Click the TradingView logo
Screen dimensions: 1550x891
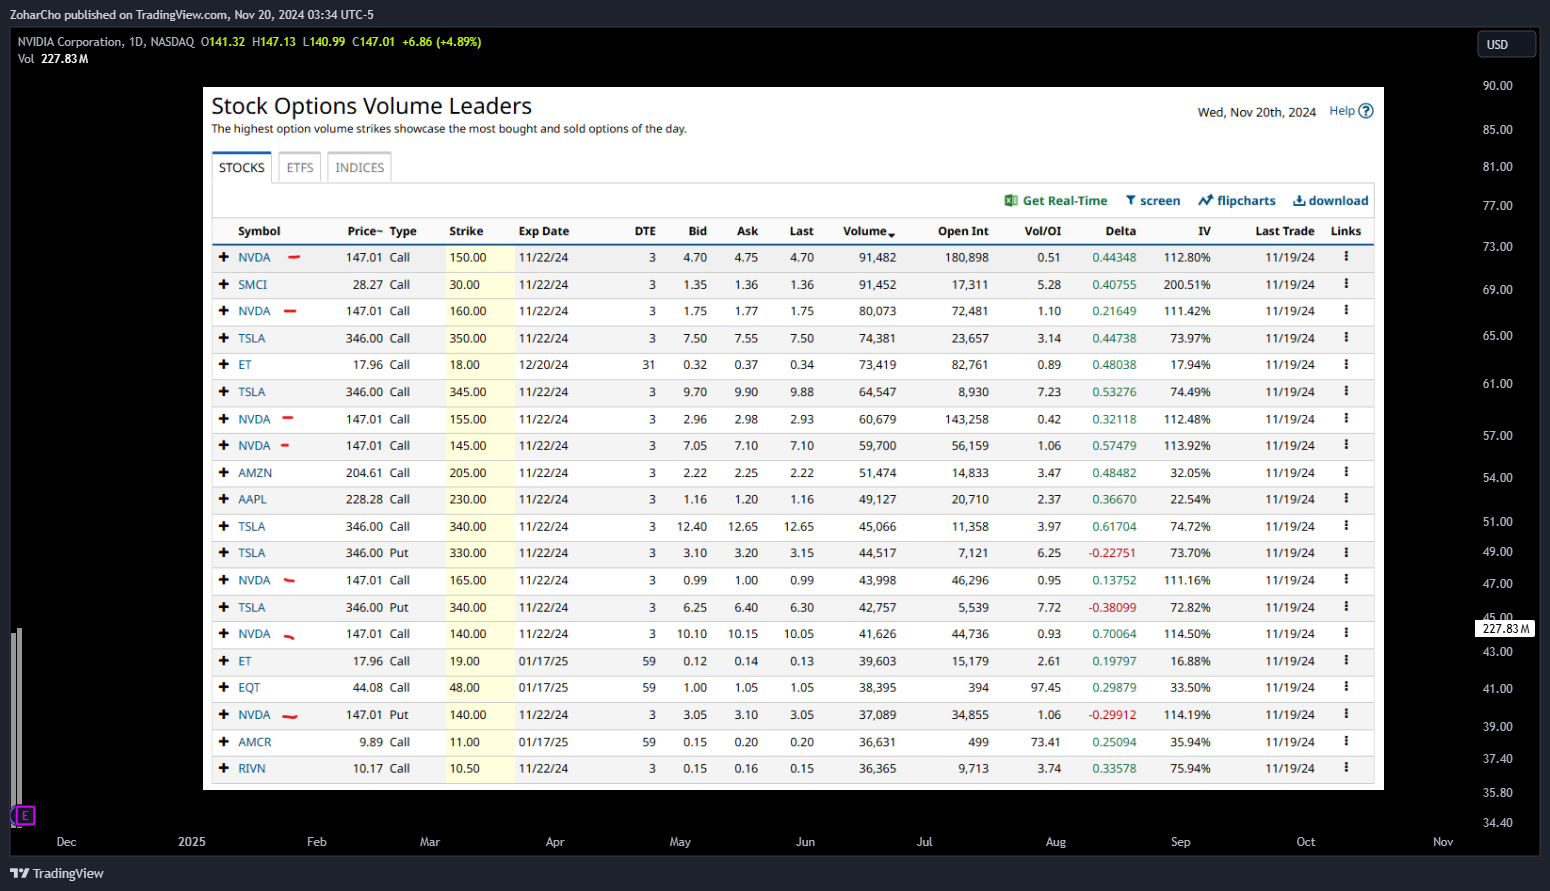point(57,873)
